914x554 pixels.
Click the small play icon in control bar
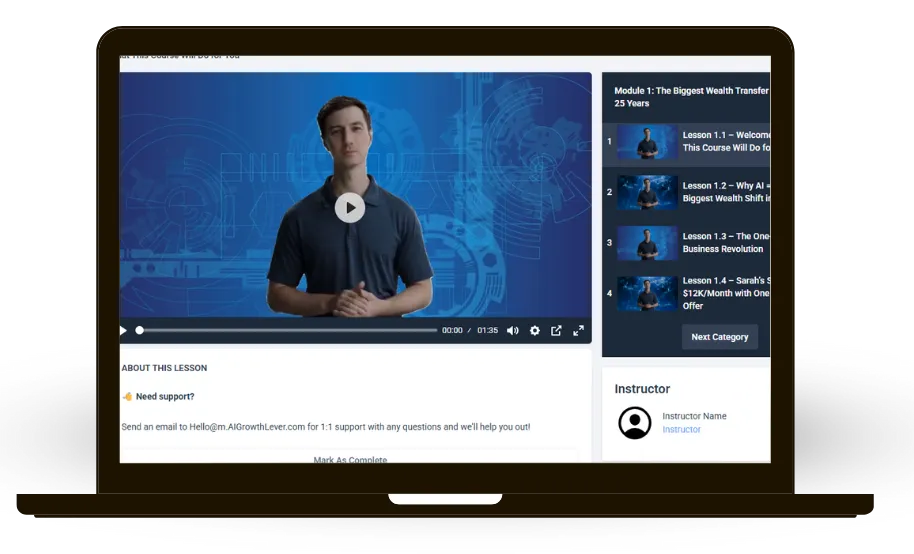point(123,331)
